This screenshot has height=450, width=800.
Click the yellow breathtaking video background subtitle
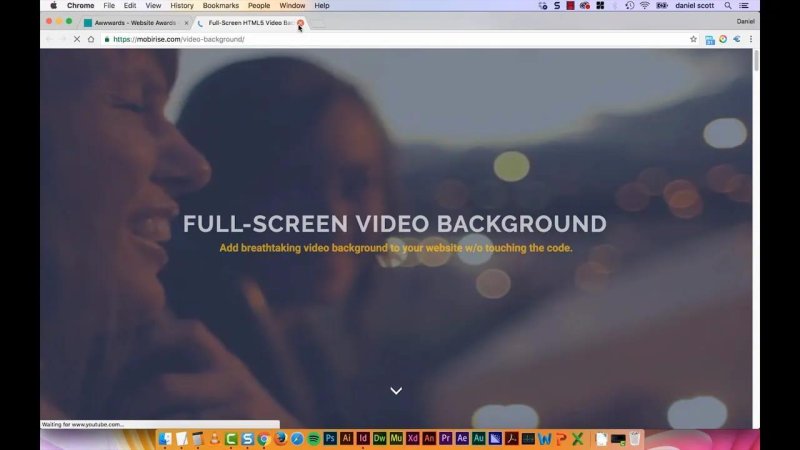coord(396,248)
